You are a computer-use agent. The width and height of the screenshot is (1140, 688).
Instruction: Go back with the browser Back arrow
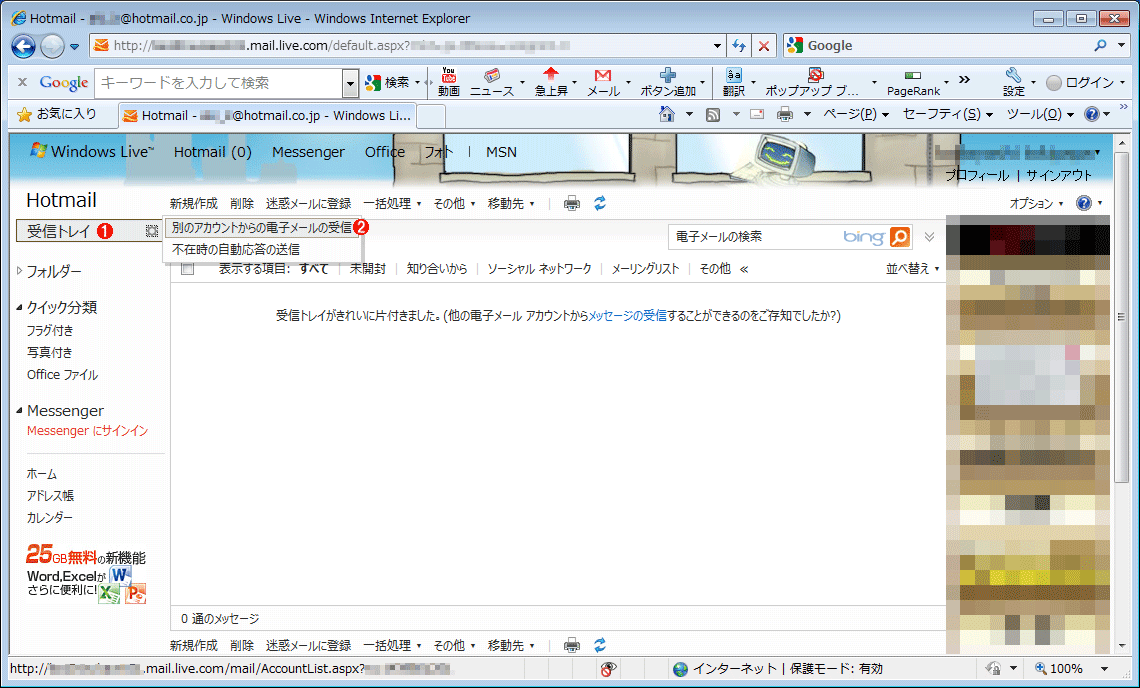[23, 47]
